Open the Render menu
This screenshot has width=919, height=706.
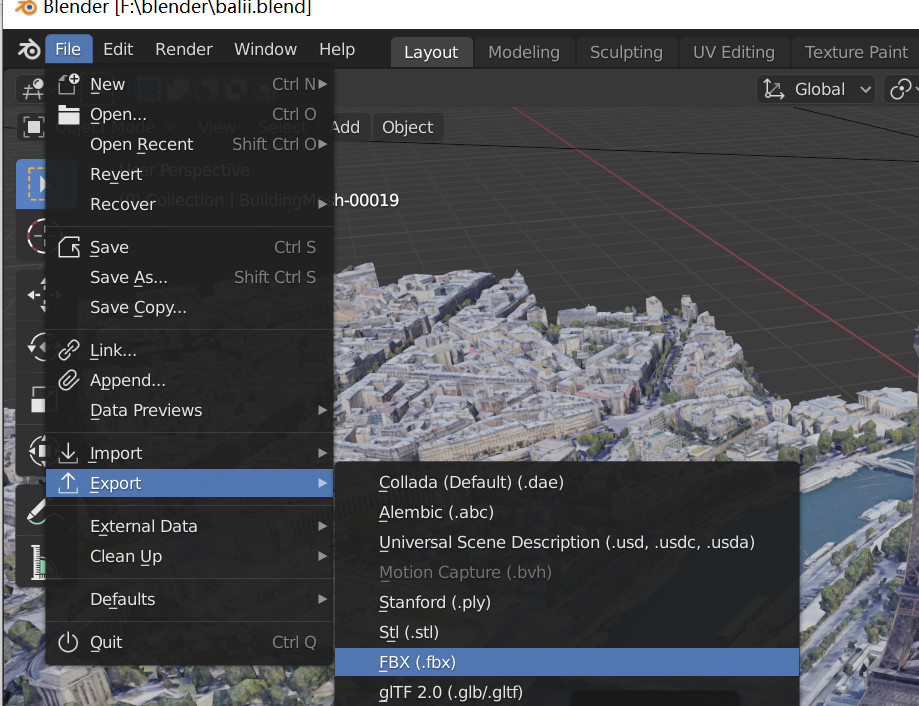(182, 48)
